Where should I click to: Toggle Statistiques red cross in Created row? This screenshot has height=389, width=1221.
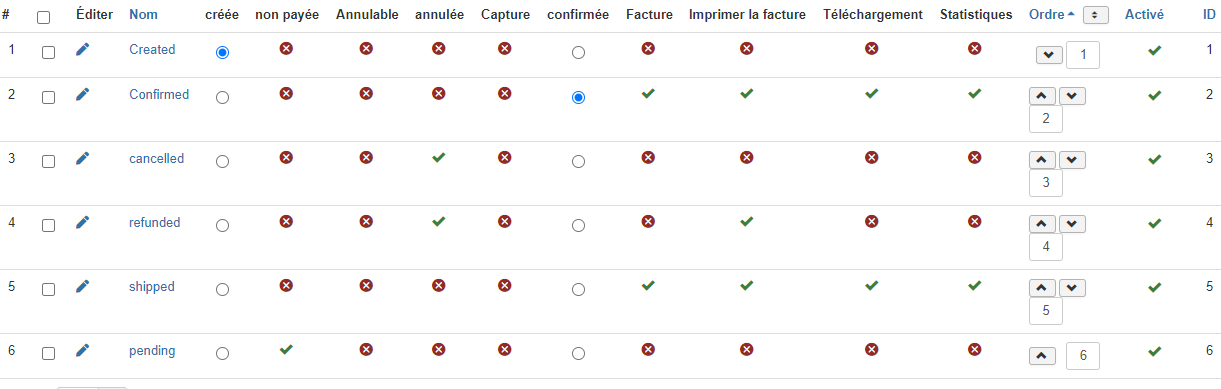975,48
